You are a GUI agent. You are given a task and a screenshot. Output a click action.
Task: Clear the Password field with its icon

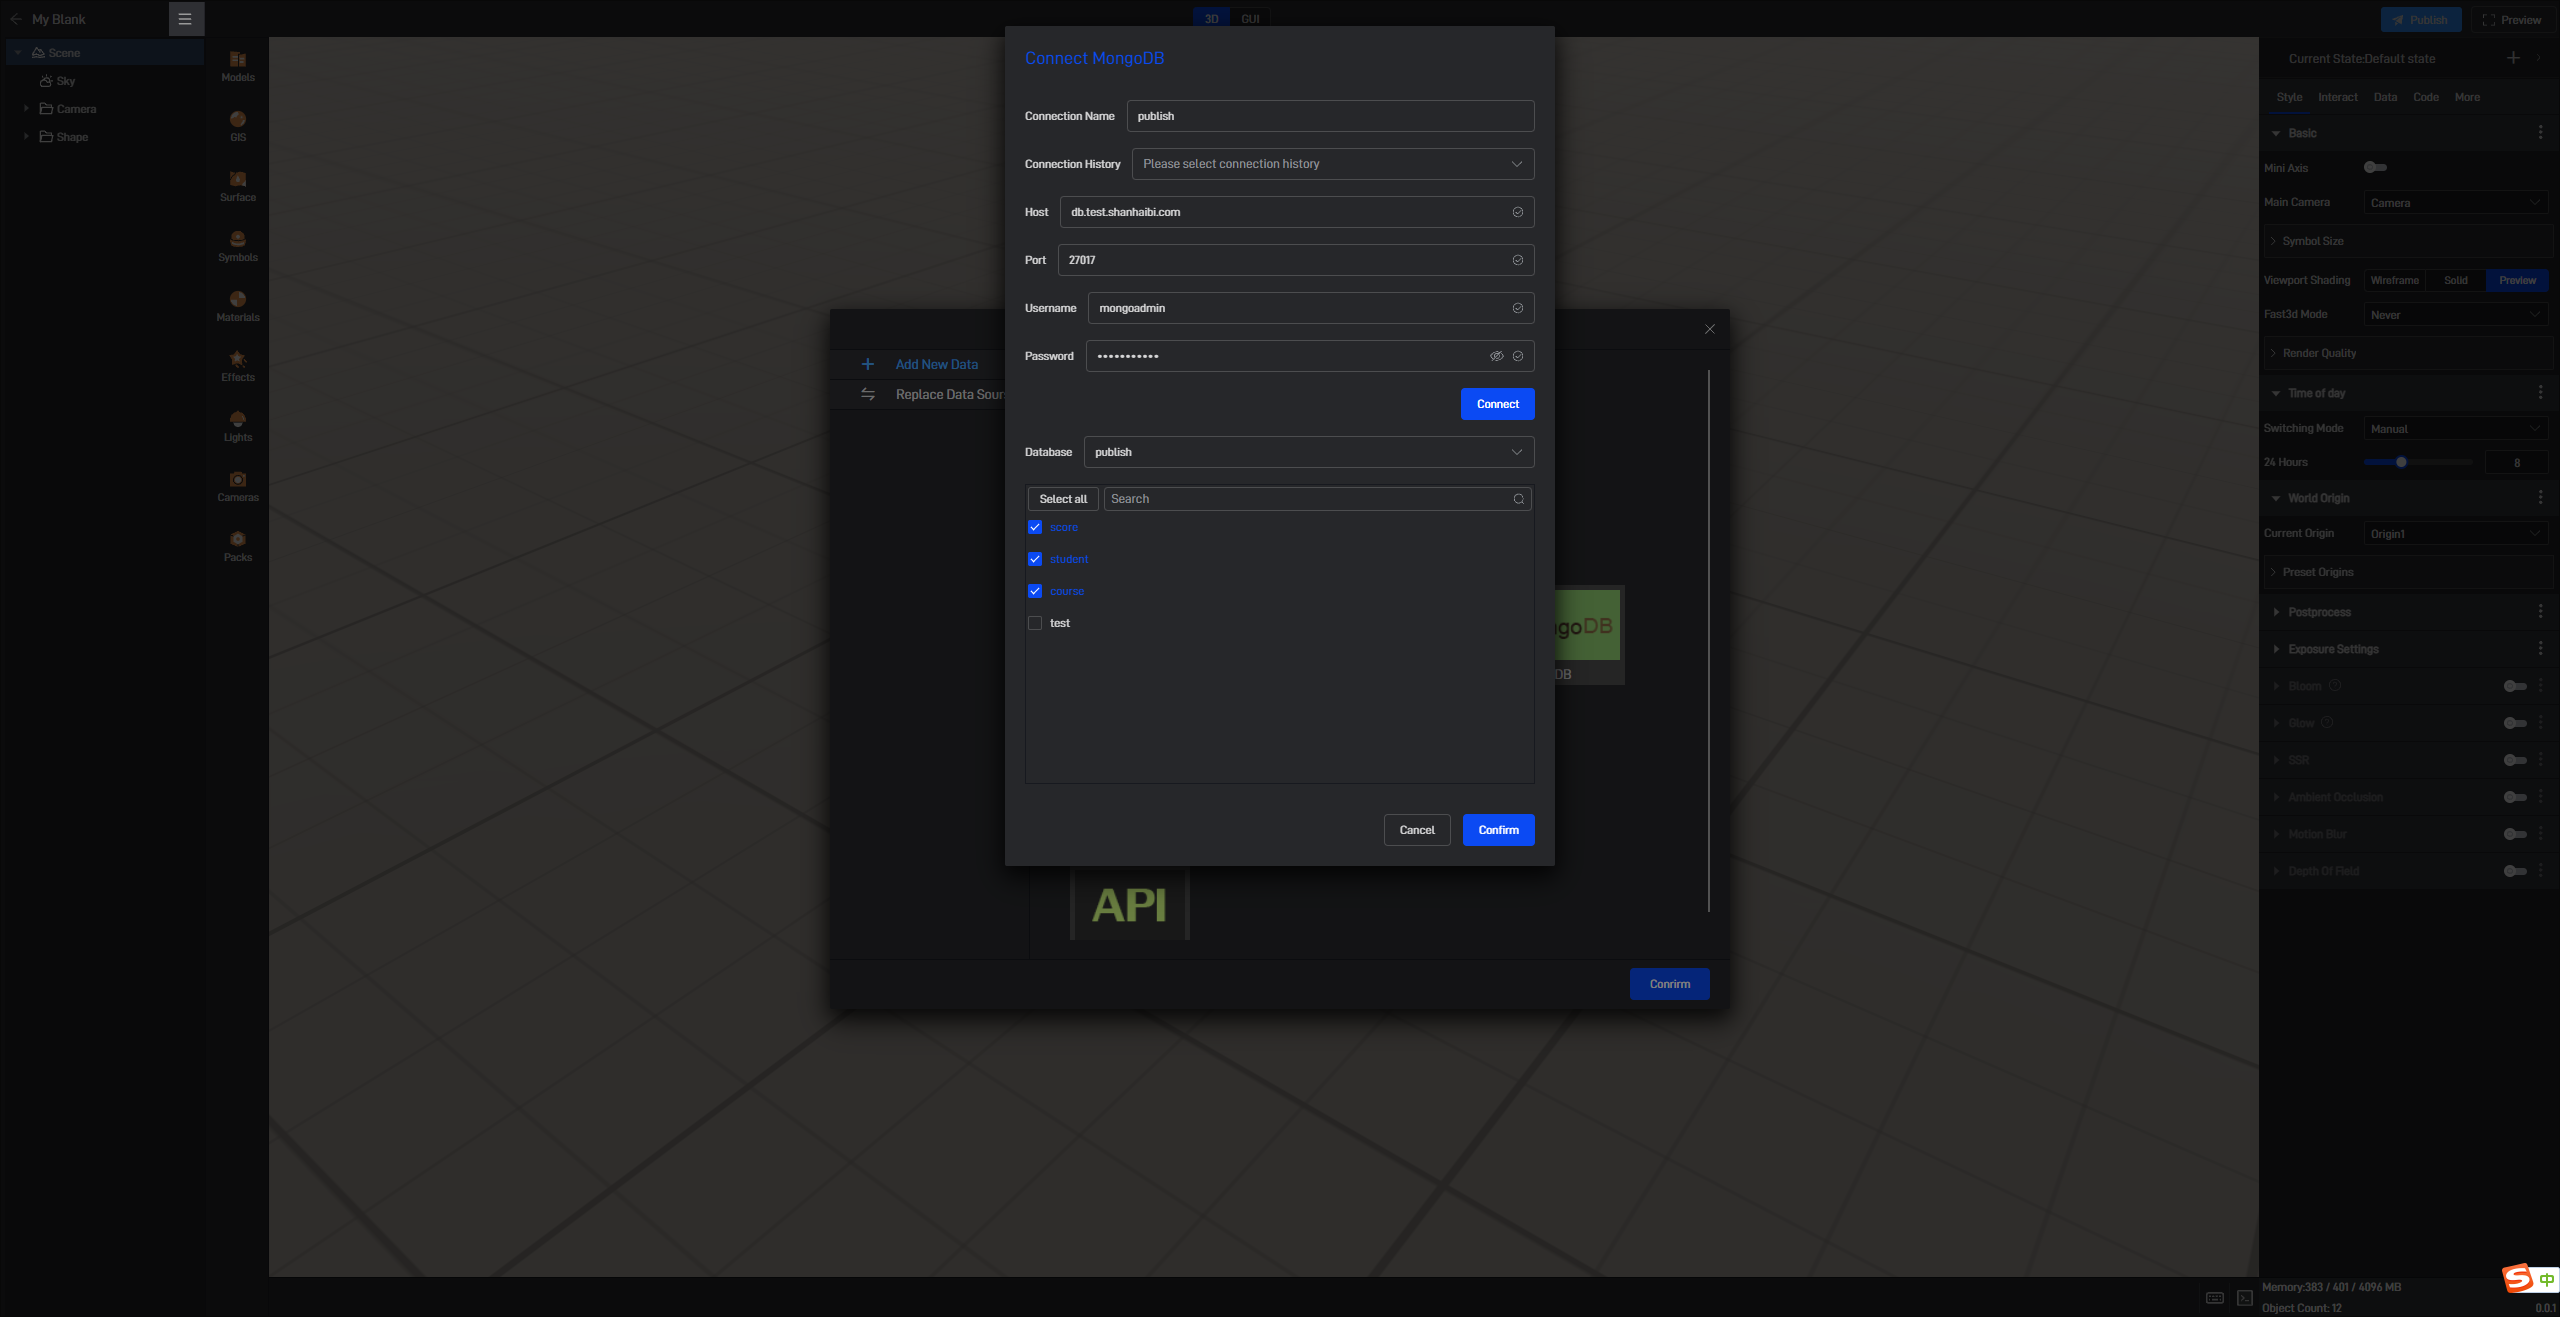pyautogui.click(x=1518, y=356)
